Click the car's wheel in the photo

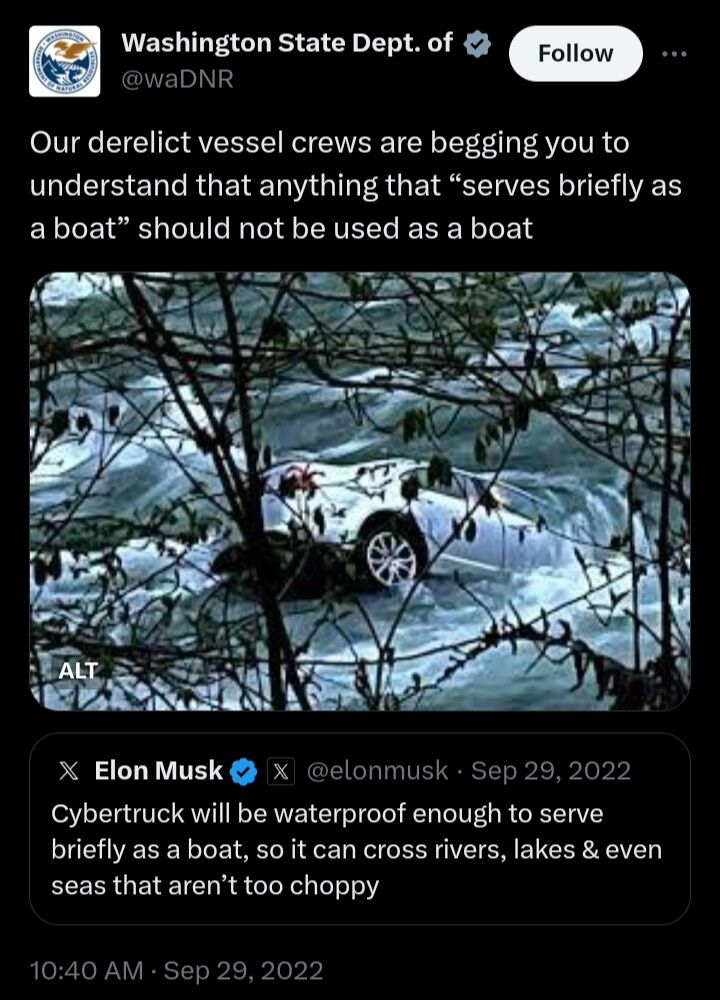390,554
